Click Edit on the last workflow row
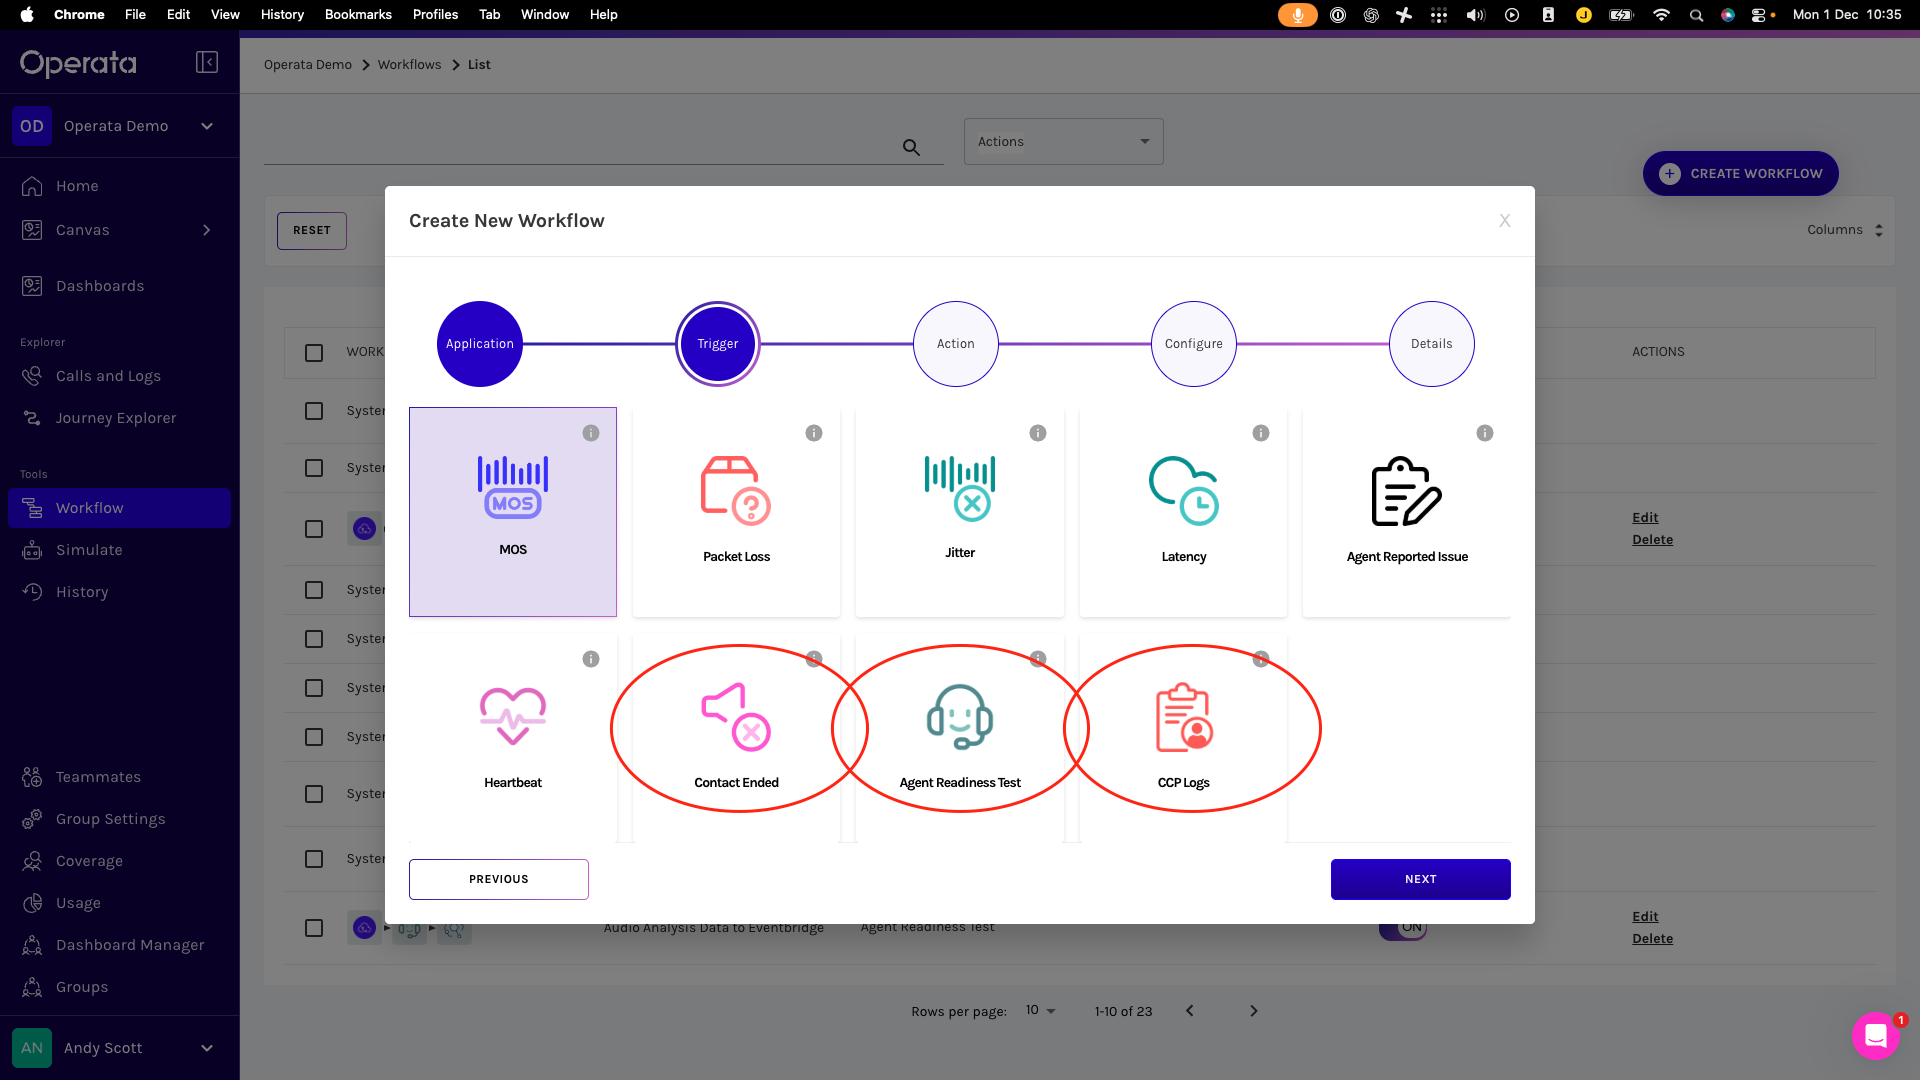This screenshot has height=1080, width=1920. click(1645, 917)
